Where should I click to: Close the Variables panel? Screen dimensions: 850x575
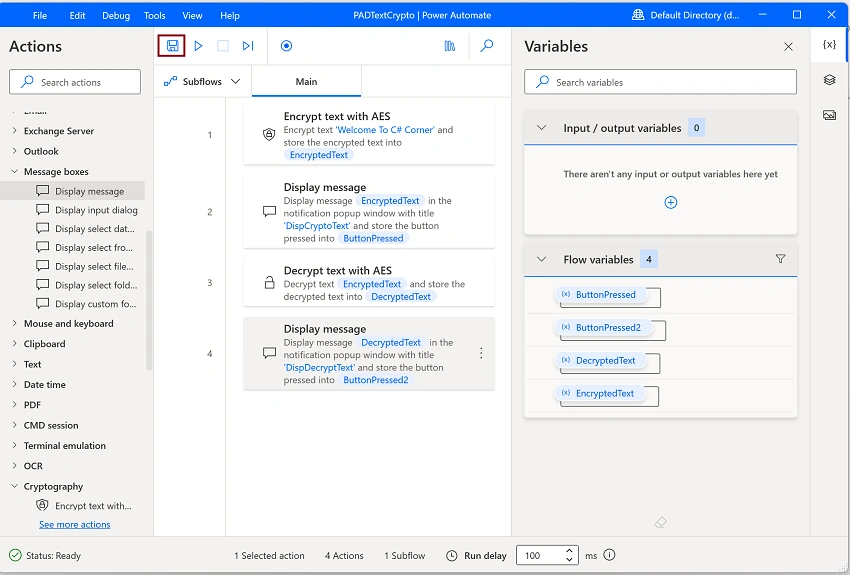(788, 47)
